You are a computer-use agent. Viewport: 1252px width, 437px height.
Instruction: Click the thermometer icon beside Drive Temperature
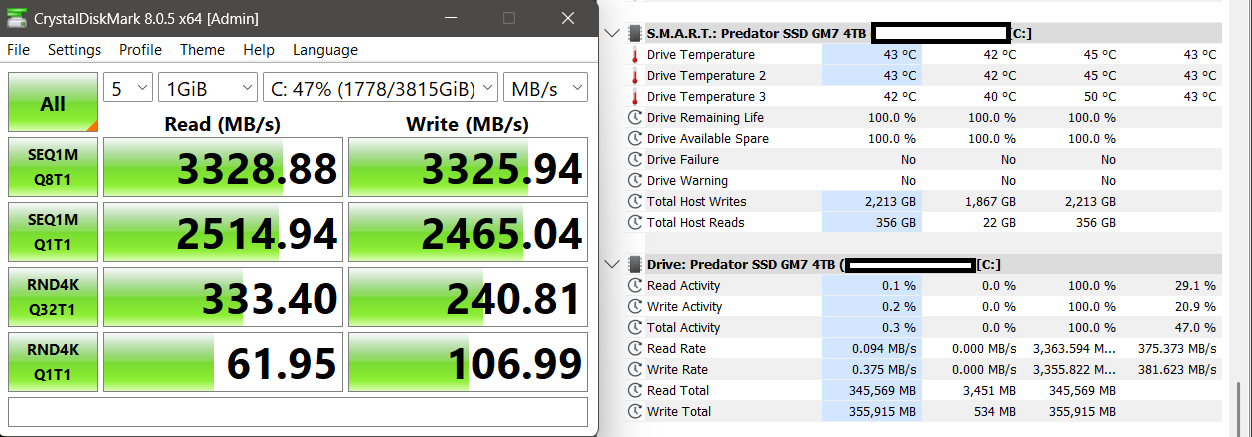[x=634, y=55]
